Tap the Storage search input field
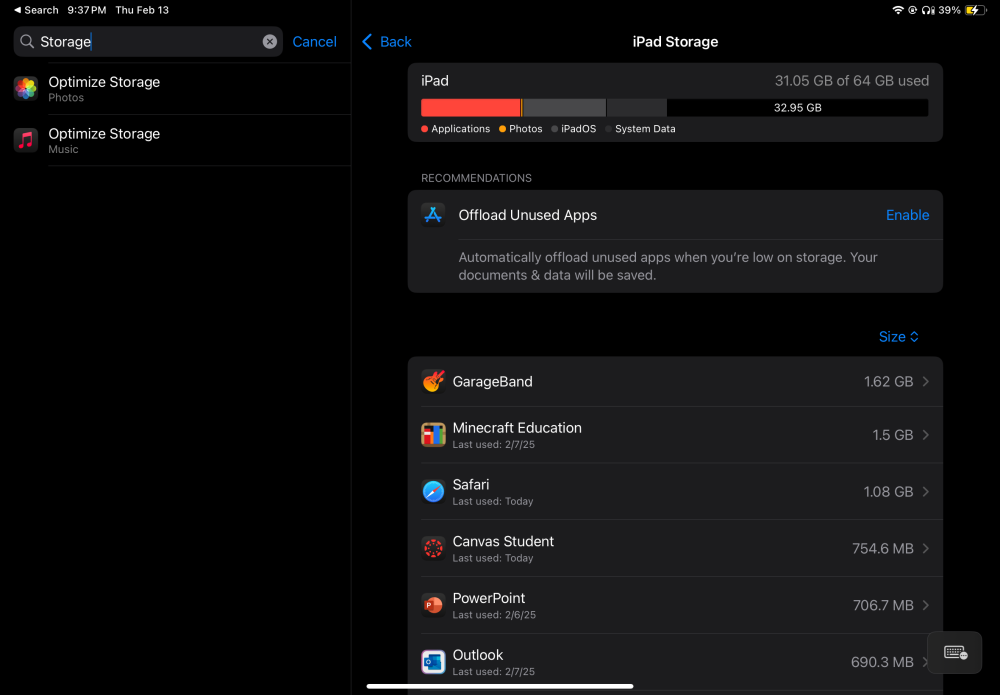1000x695 pixels. click(148, 41)
